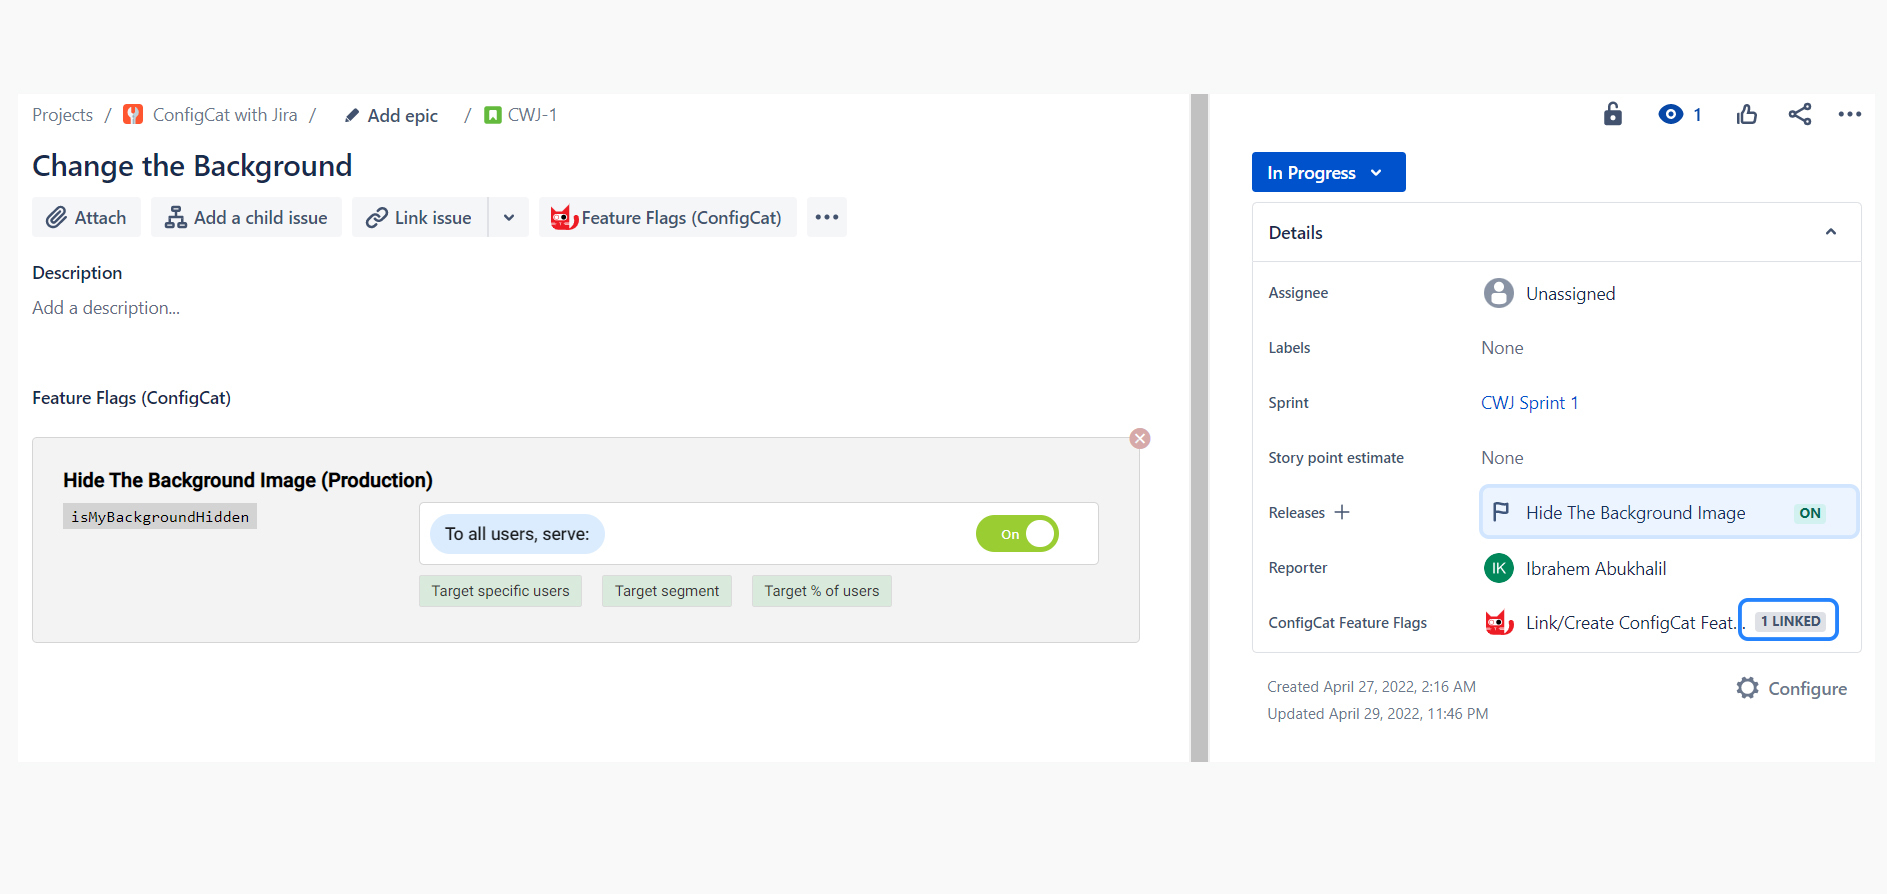The width and height of the screenshot is (1887, 894).
Task: Open Hide The Background Image release flag
Action: tap(1668, 512)
